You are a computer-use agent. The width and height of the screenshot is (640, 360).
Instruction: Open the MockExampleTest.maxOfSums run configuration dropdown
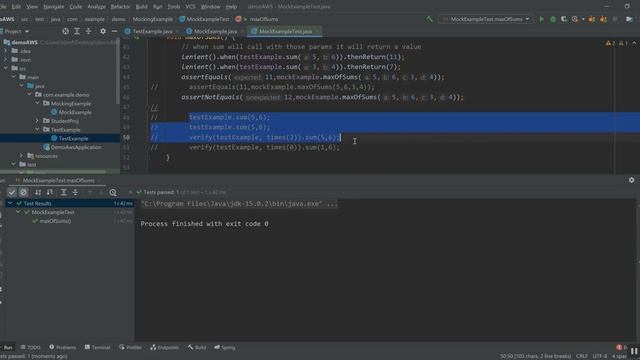486,19
